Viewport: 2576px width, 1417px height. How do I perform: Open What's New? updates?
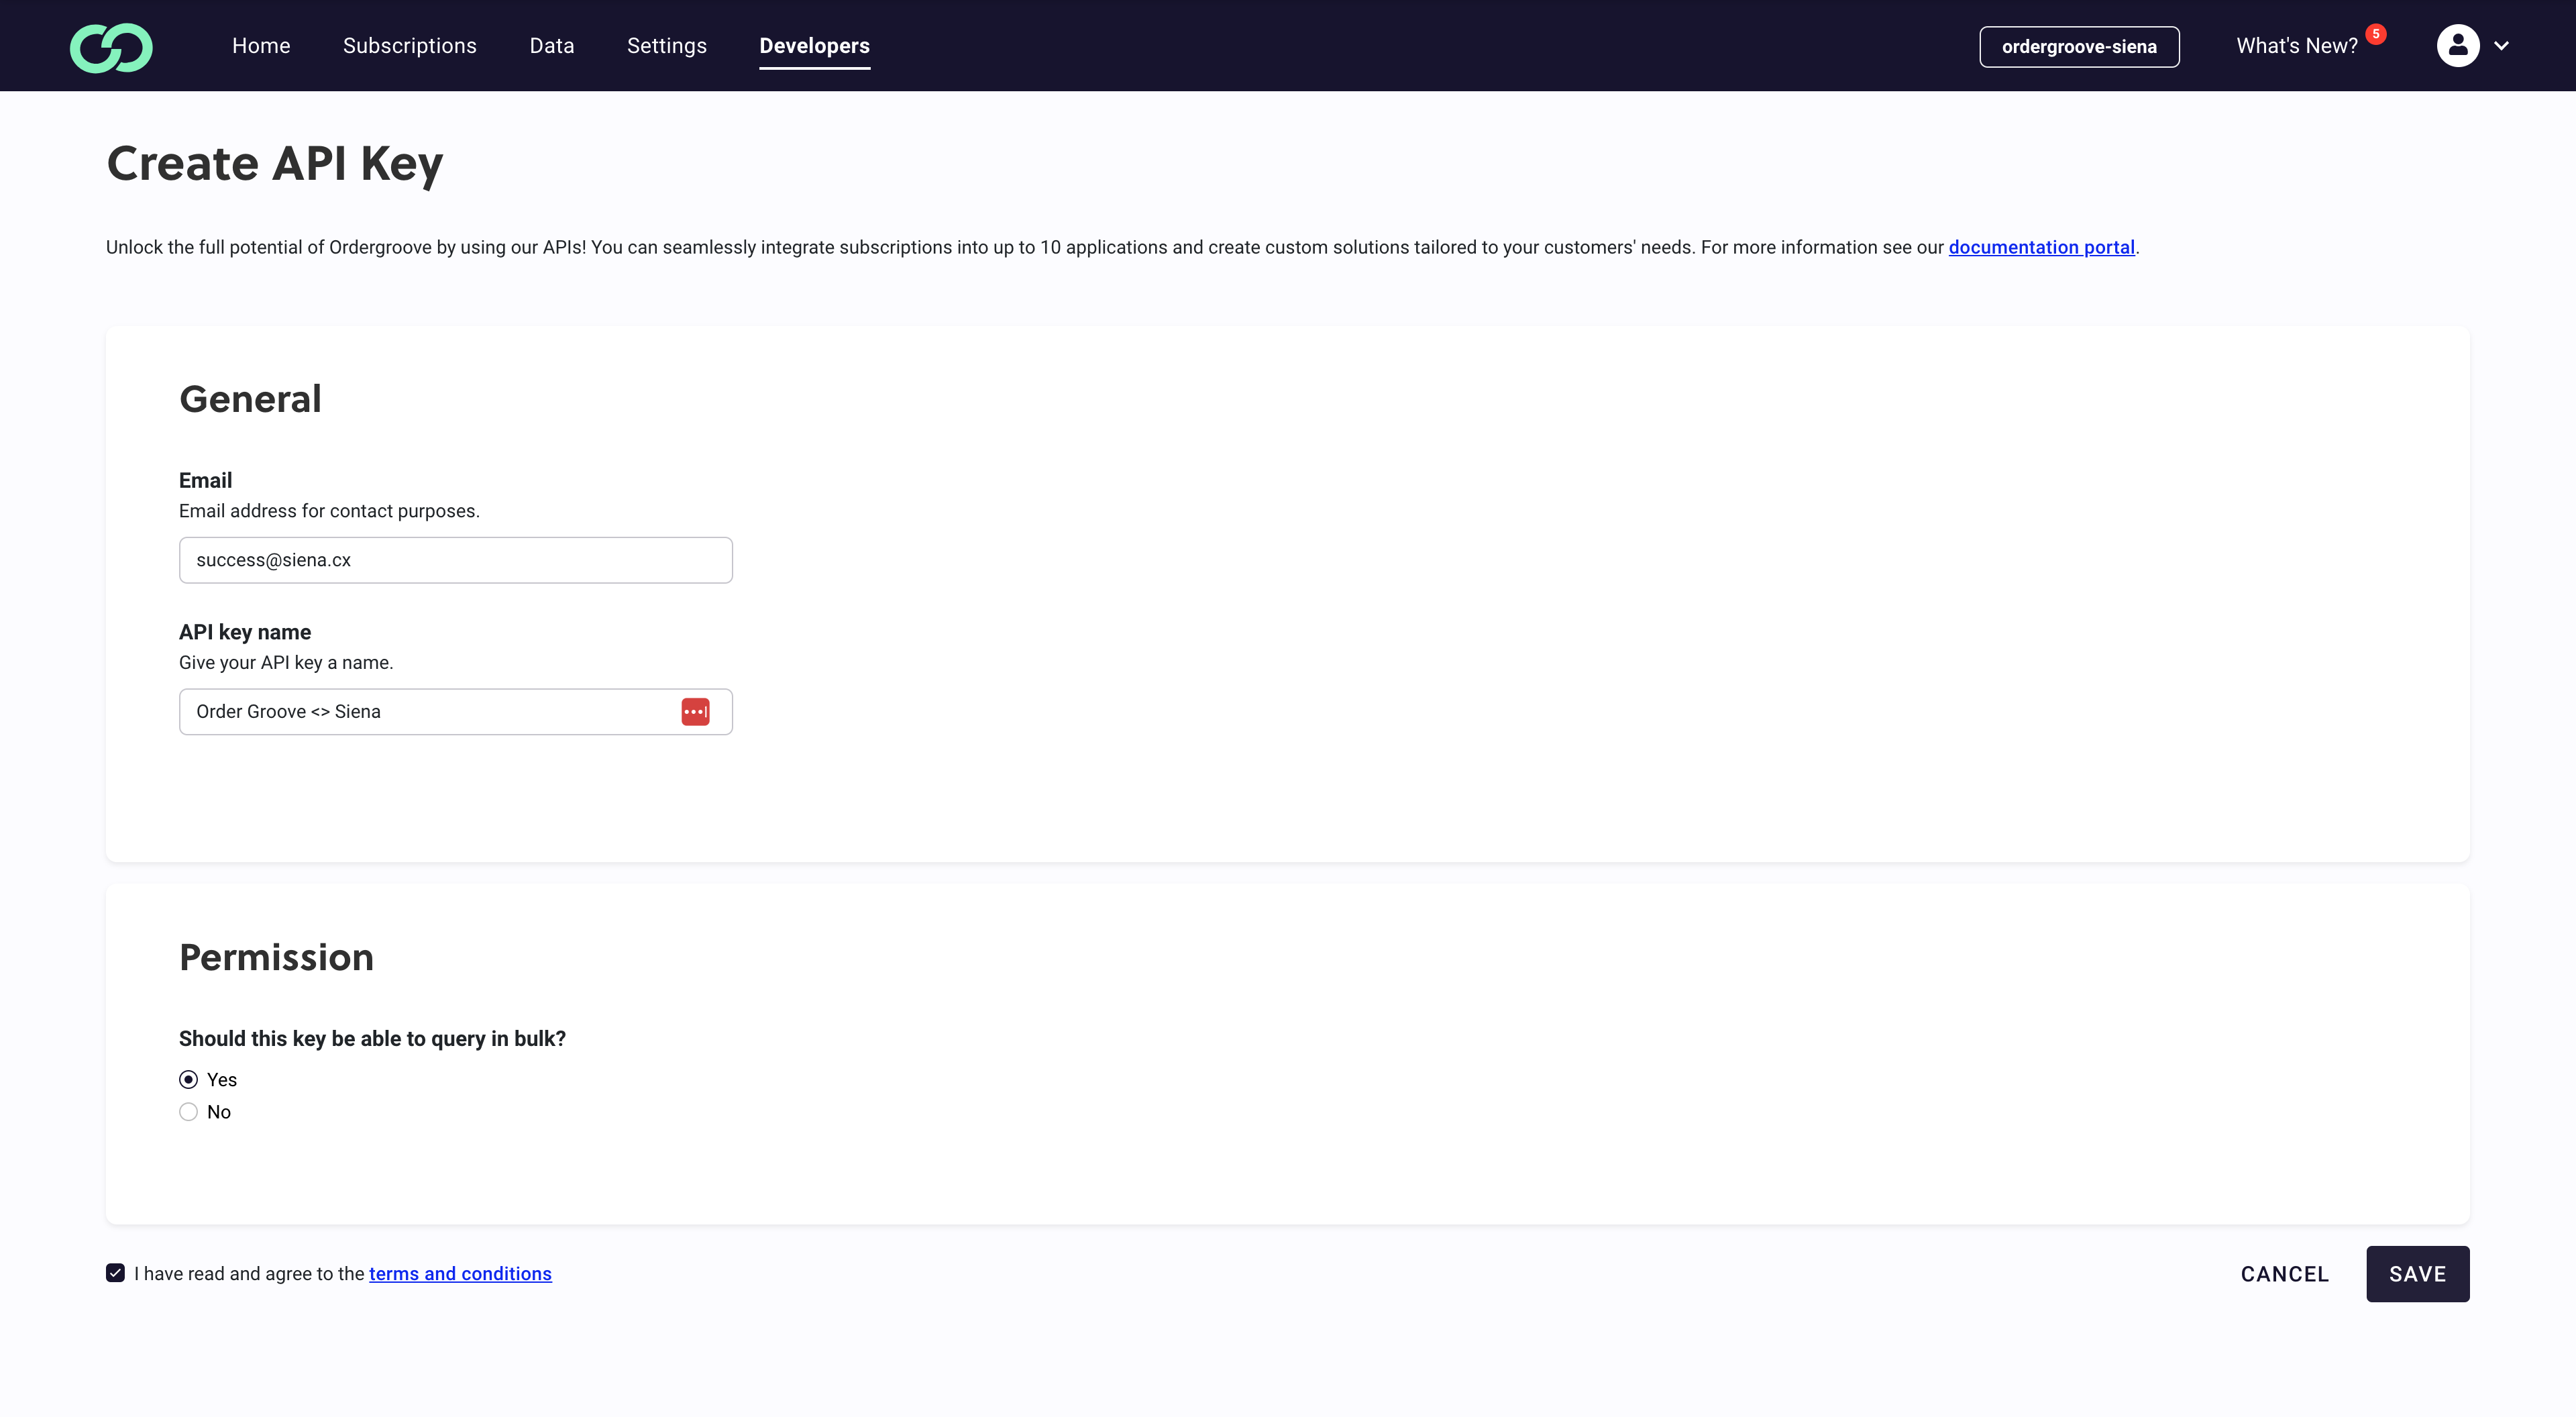2297,46
